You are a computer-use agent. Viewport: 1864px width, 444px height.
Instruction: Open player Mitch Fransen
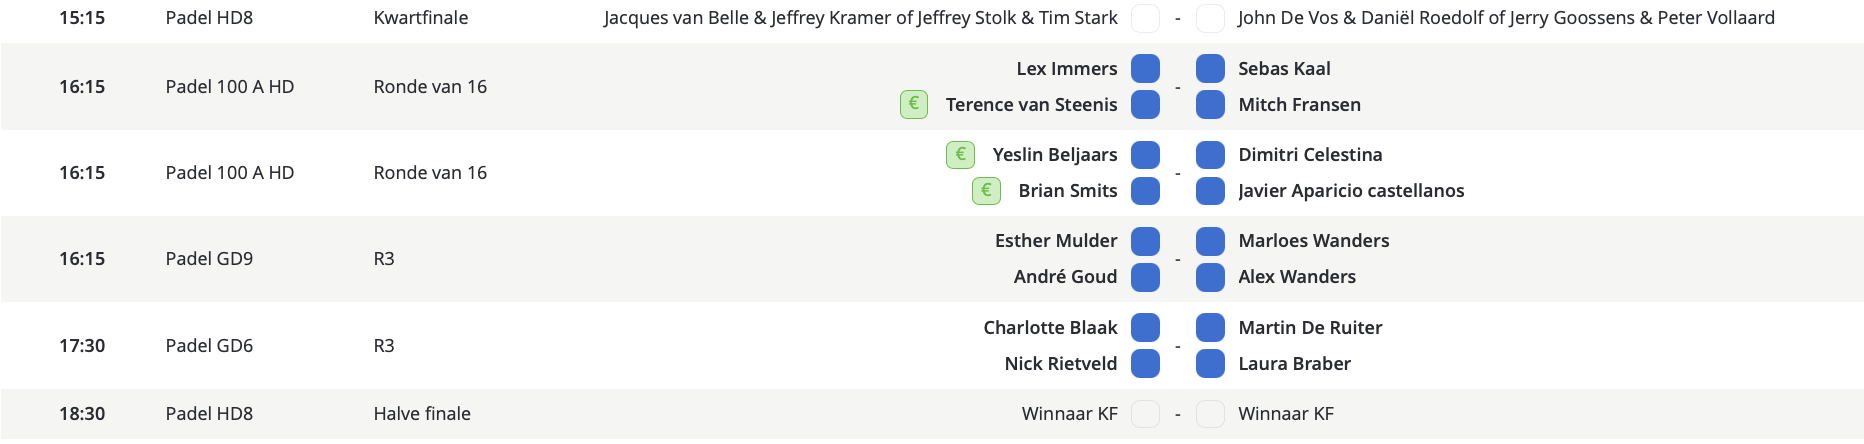pos(1299,104)
